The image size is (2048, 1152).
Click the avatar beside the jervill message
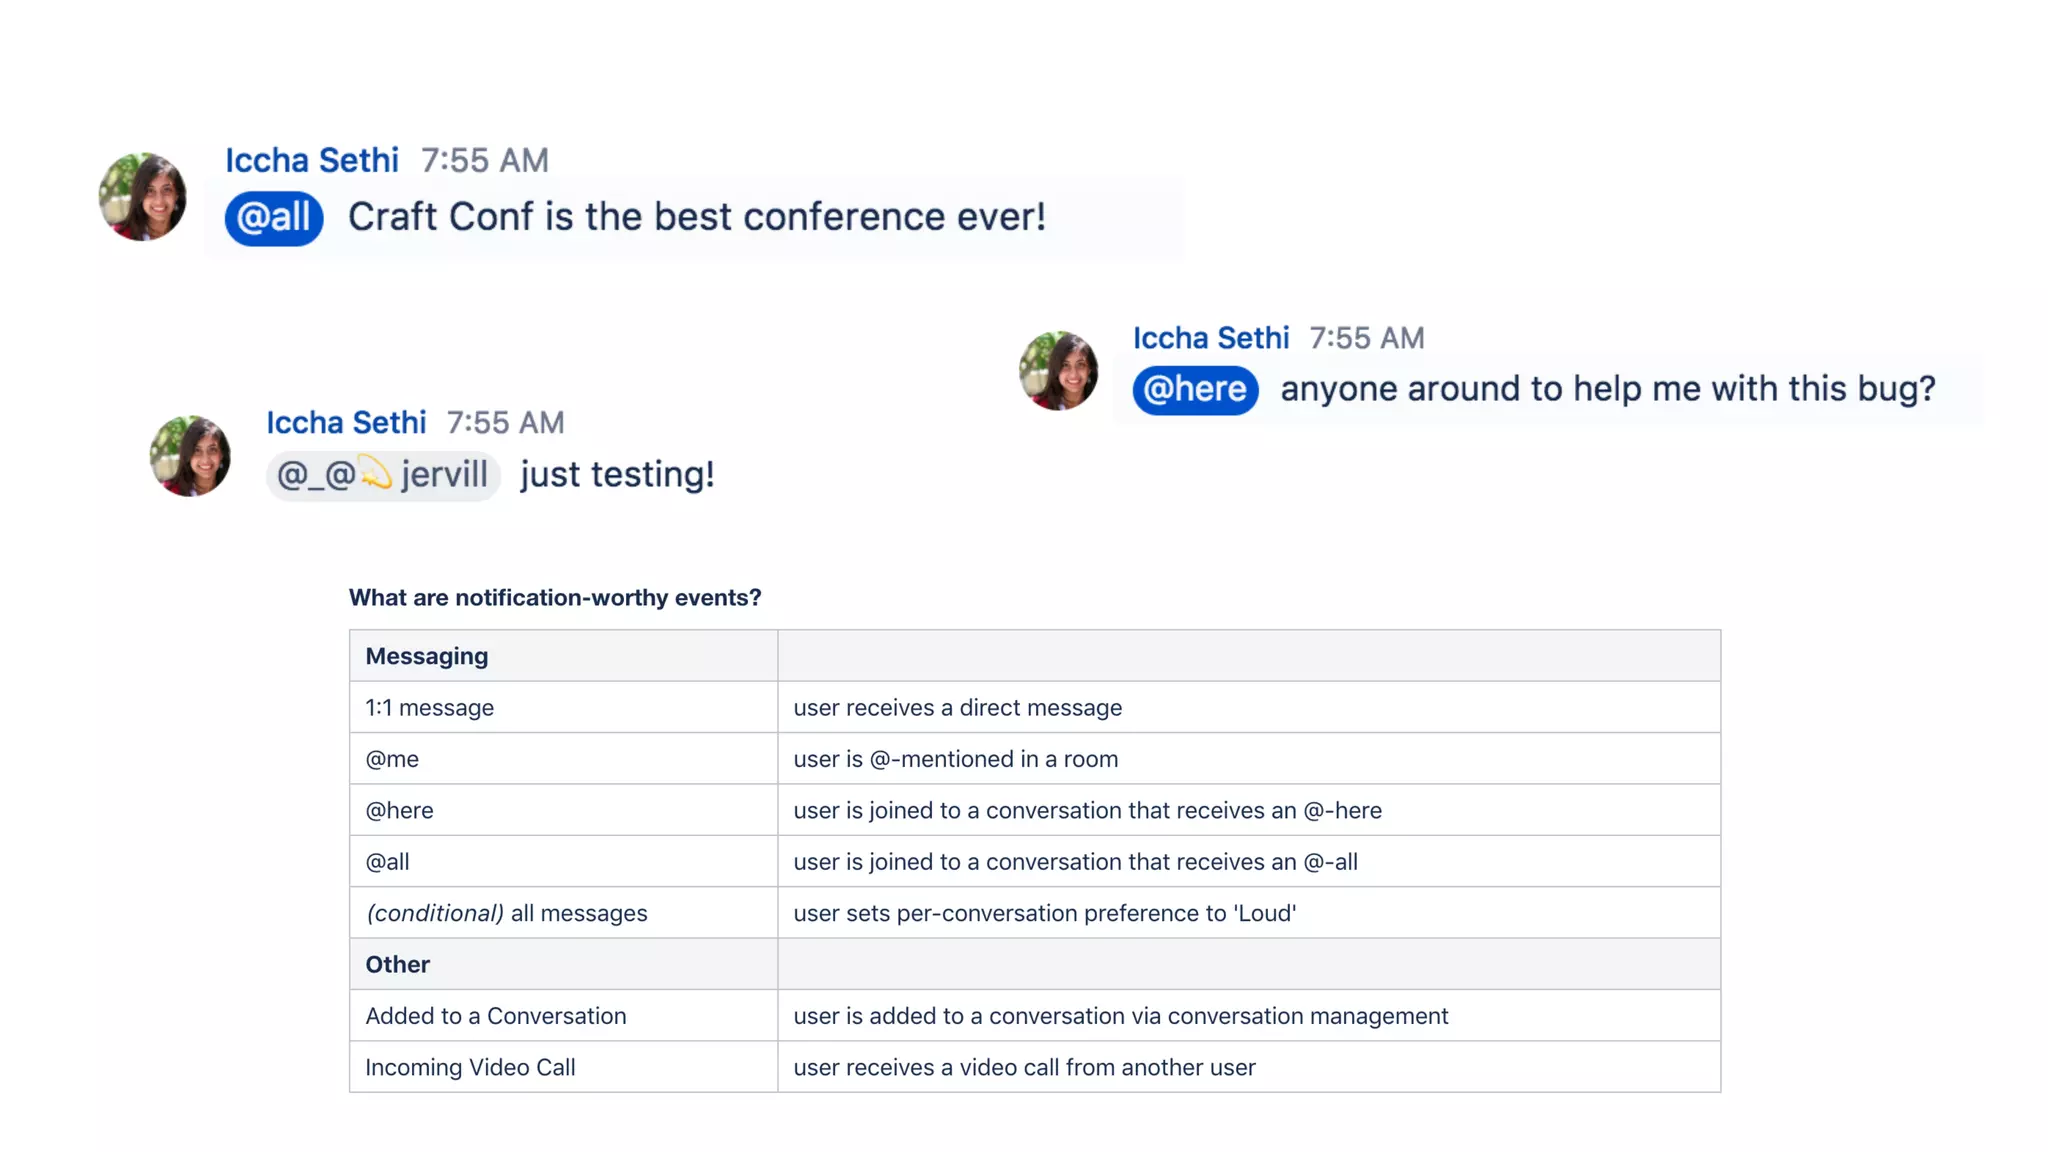coord(190,456)
